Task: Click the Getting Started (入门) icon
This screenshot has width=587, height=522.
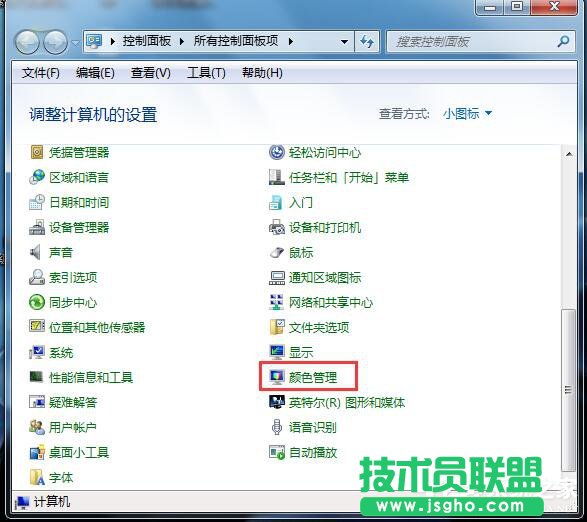Action: tap(276, 203)
